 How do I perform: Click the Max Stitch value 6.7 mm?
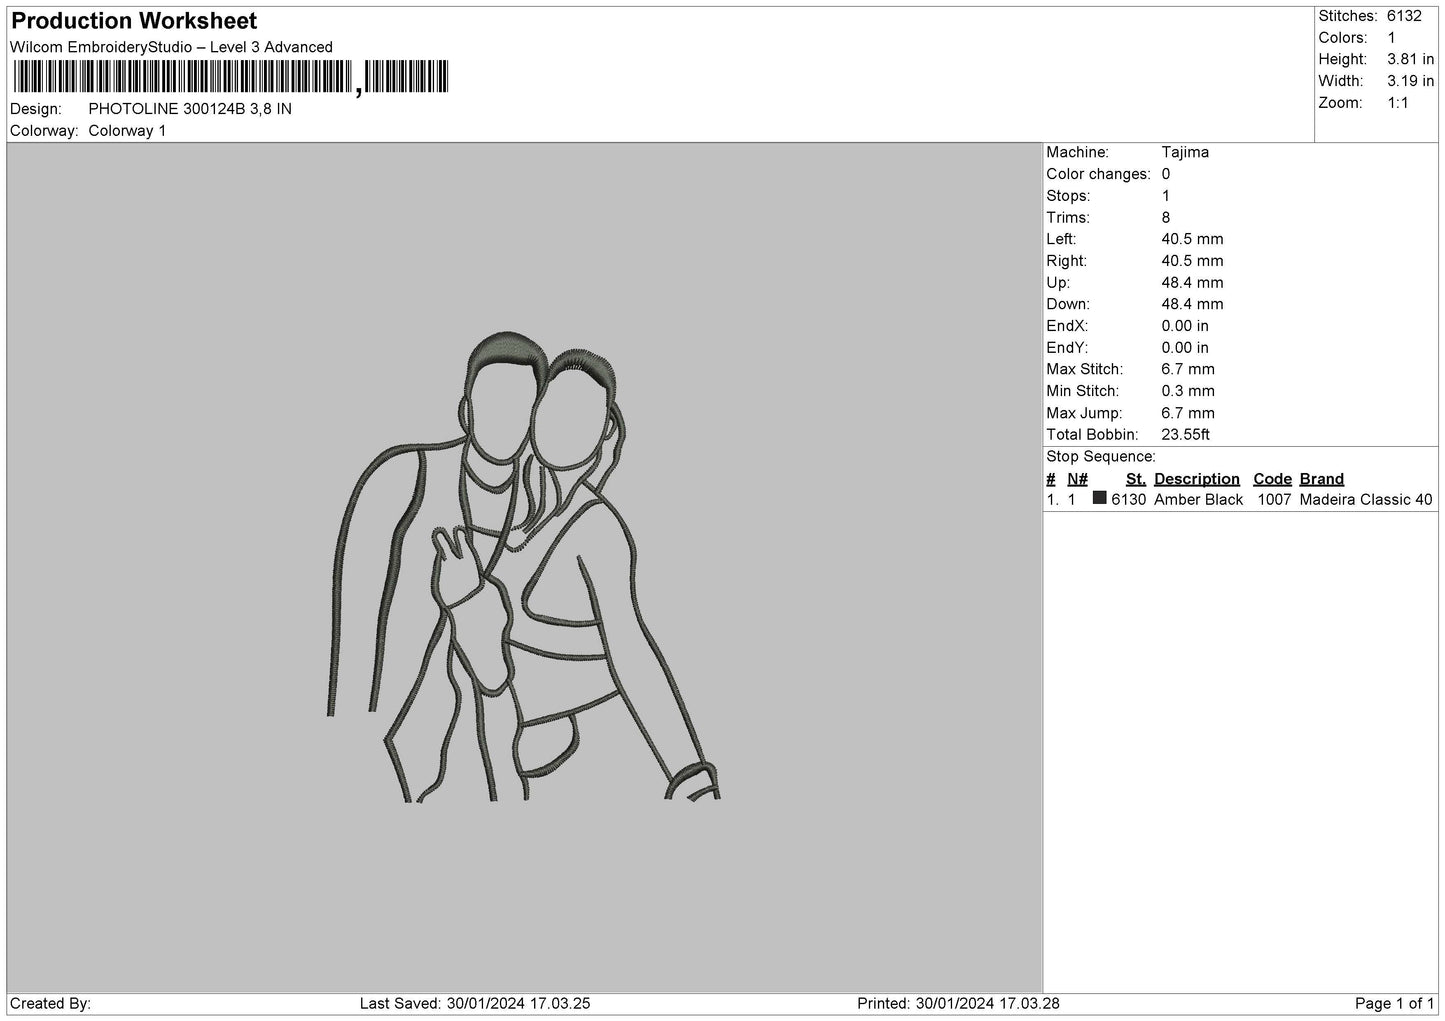pyautogui.click(x=1188, y=370)
